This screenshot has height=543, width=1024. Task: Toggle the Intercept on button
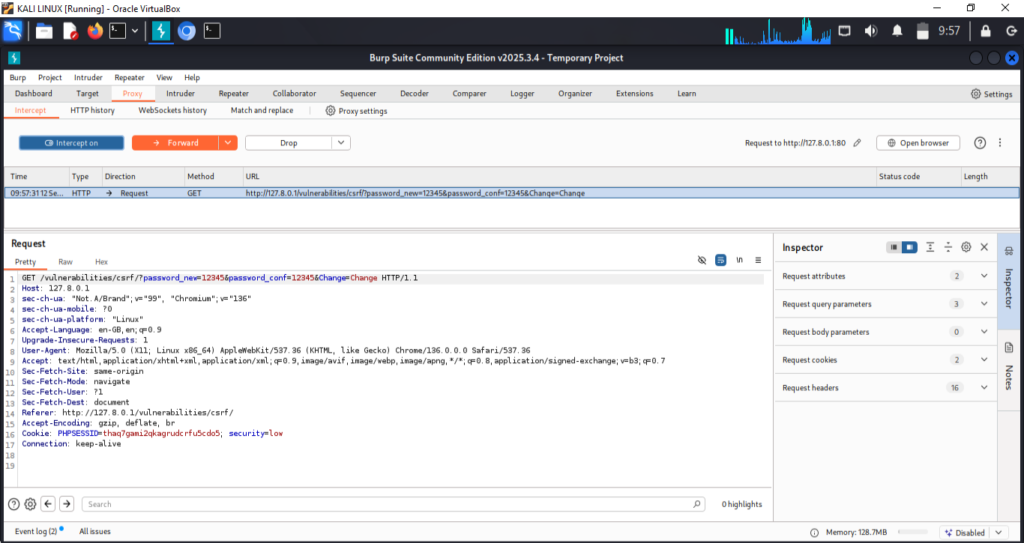click(71, 143)
